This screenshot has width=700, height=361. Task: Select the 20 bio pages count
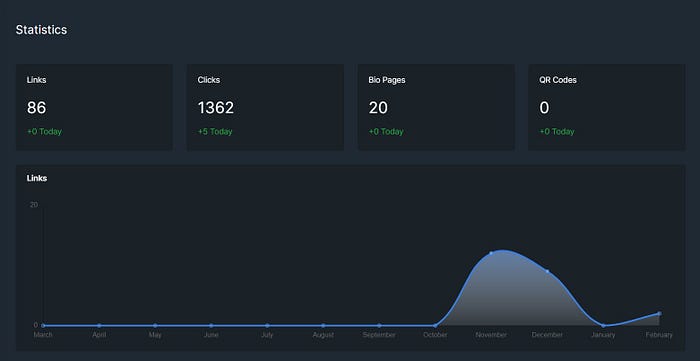(x=378, y=108)
